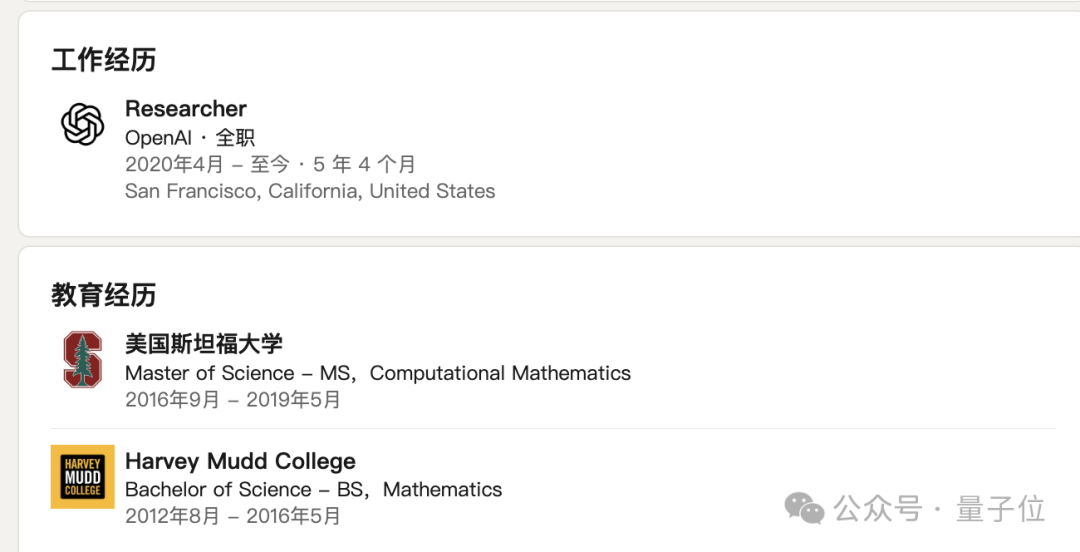Click the Harvey Mudd College logo
Image resolution: width=1080 pixels, height=552 pixels.
point(82,477)
